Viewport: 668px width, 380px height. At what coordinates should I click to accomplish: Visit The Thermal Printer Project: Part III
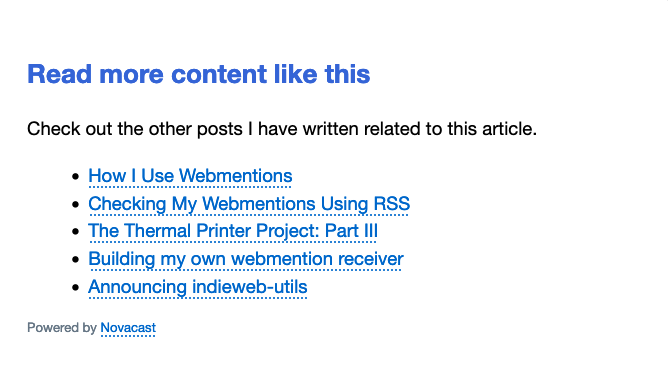pyautogui.click(x=233, y=231)
